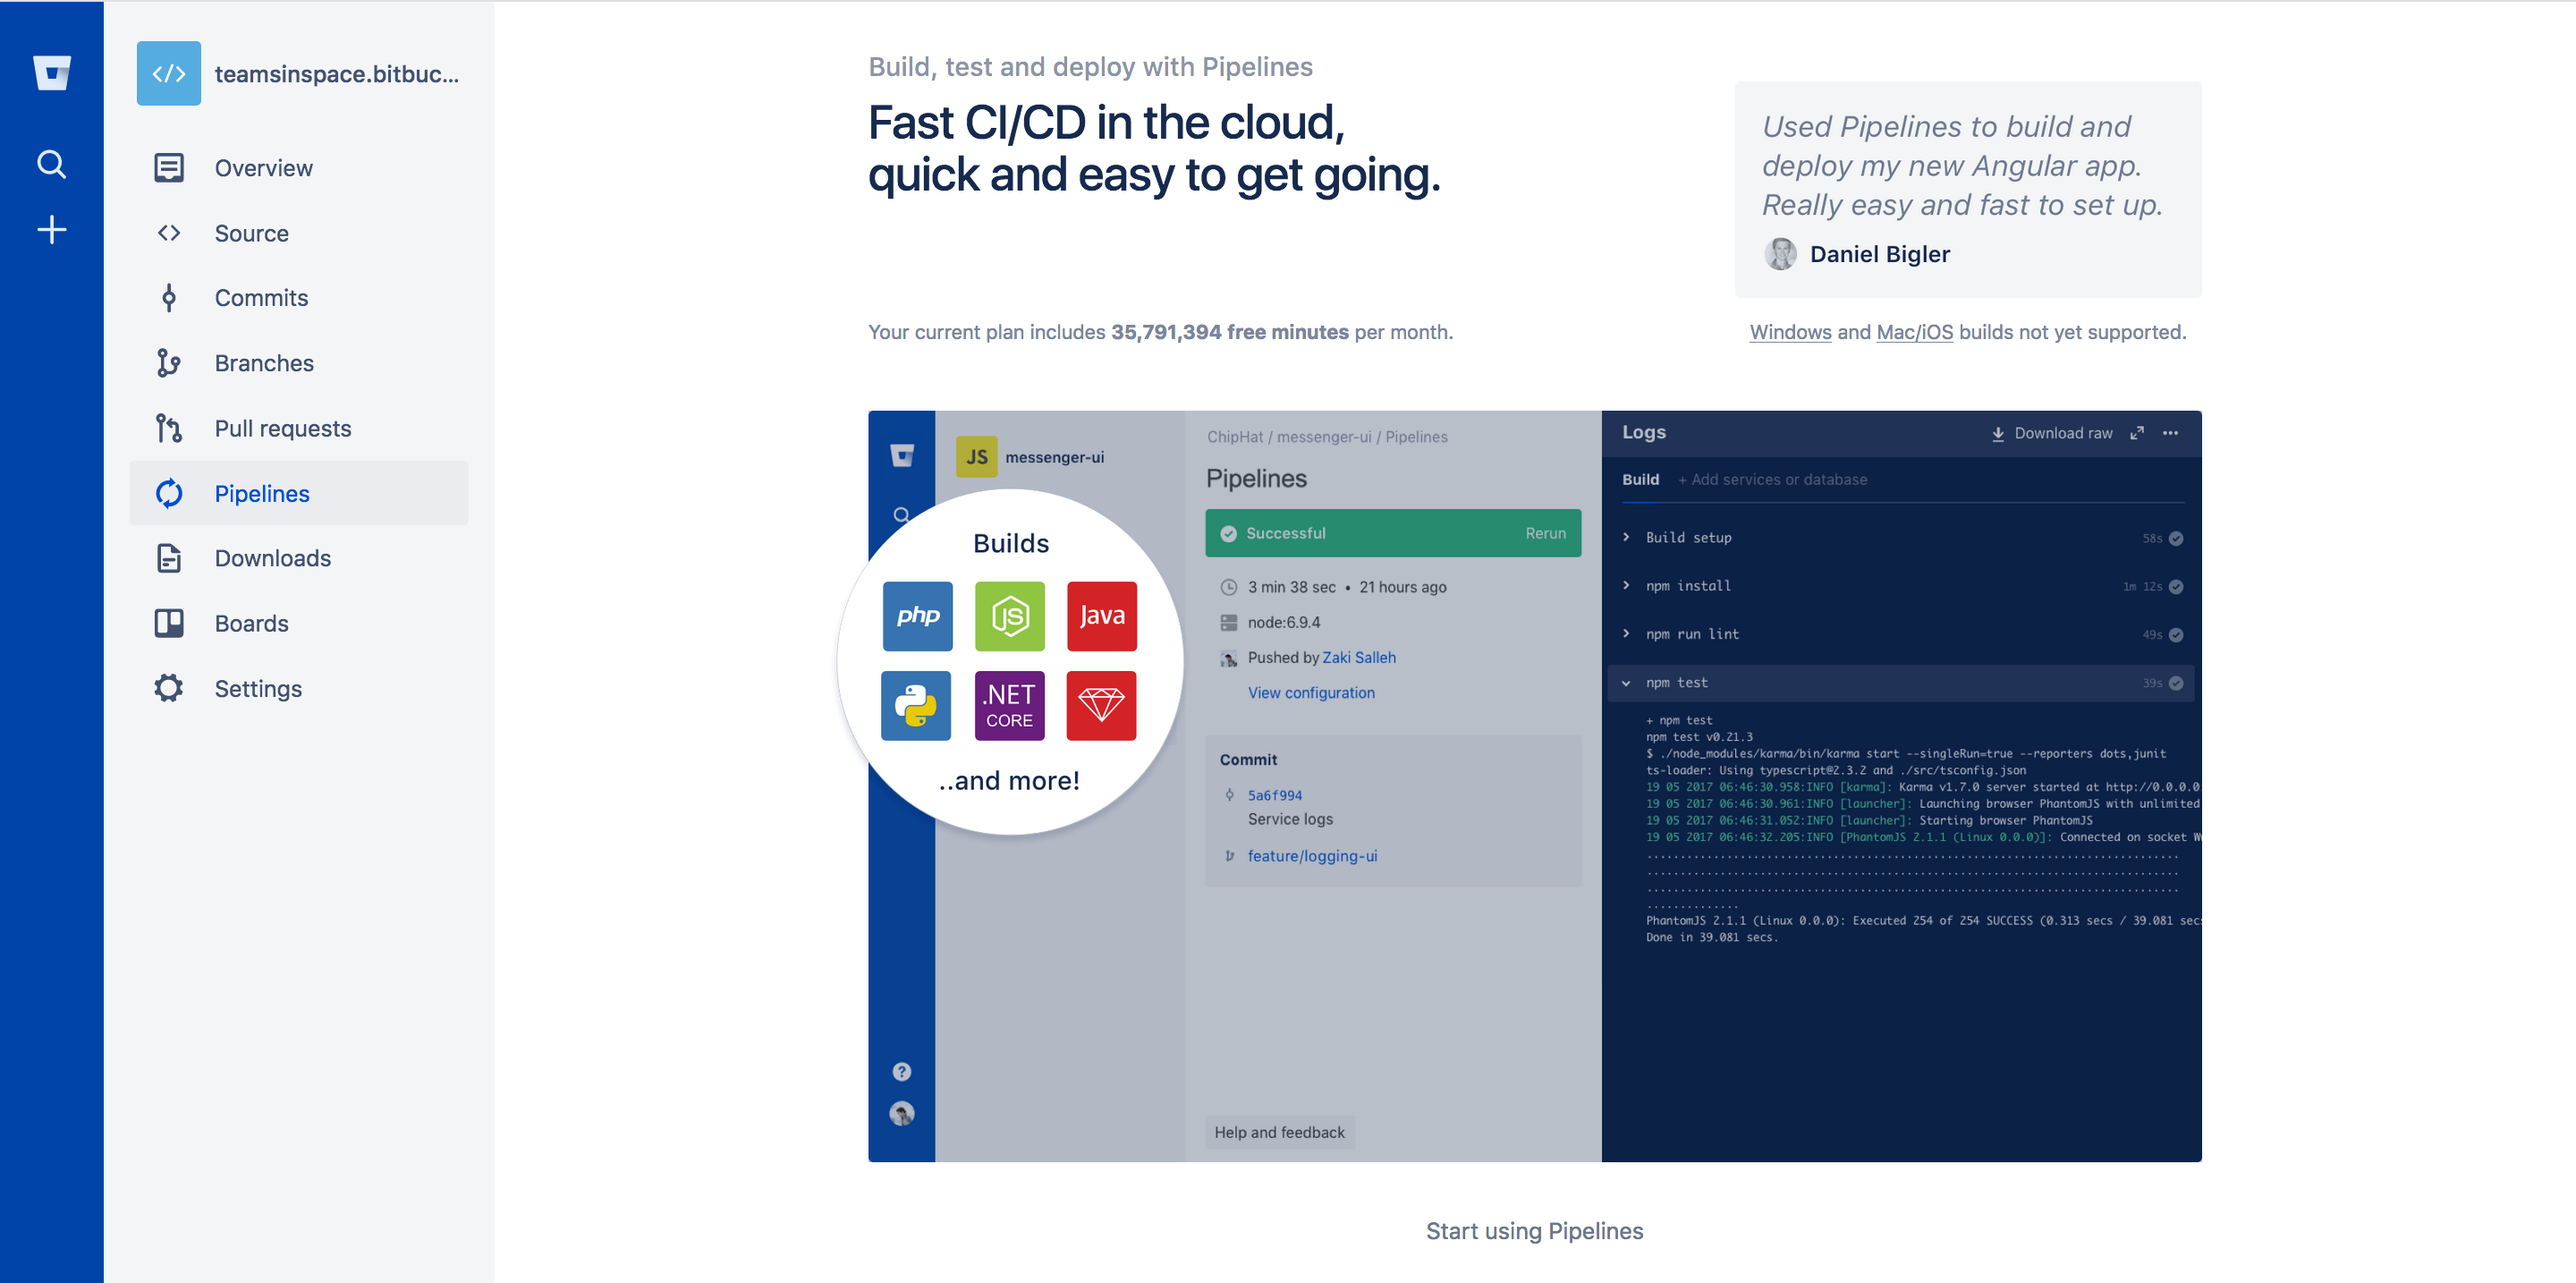Screen dimensions: 2576x1283
Task: Collapse the npm test log step
Action: pyautogui.click(x=1625, y=682)
